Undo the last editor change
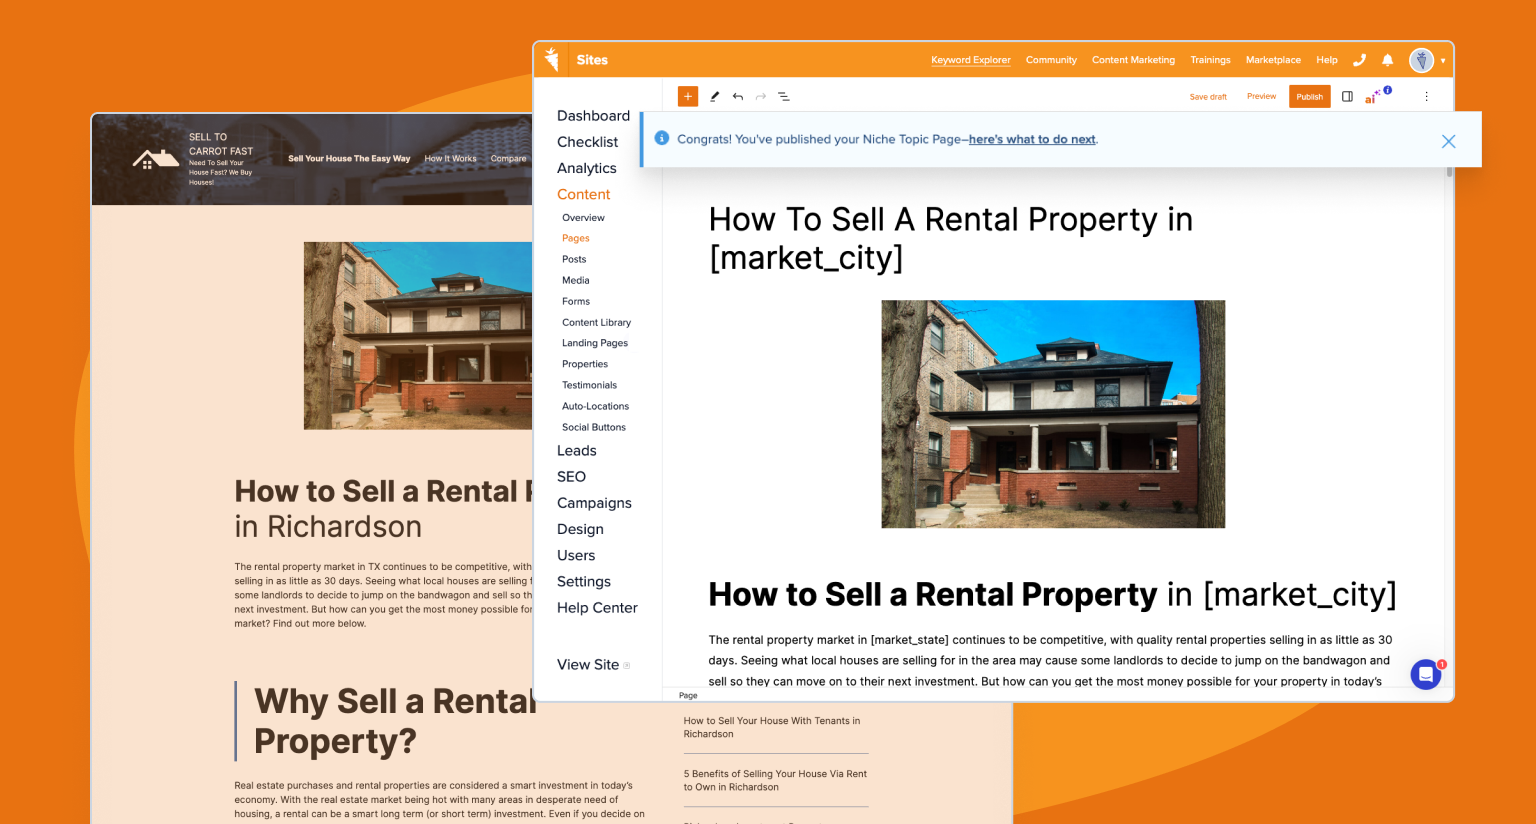1536x824 pixels. [x=738, y=97]
